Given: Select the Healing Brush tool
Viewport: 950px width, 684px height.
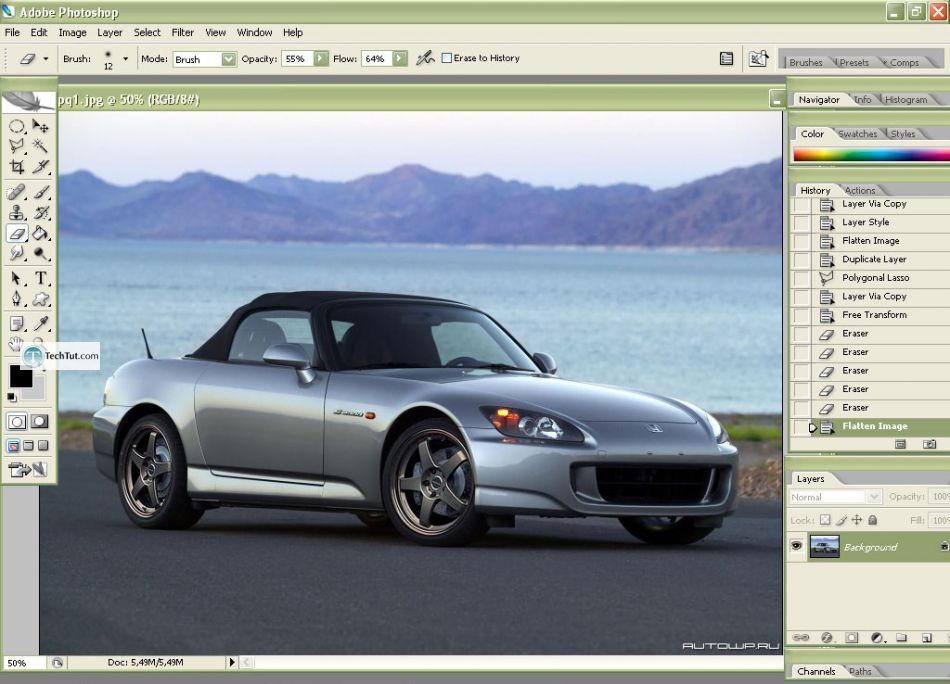Looking at the screenshot, I should [x=16, y=193].
